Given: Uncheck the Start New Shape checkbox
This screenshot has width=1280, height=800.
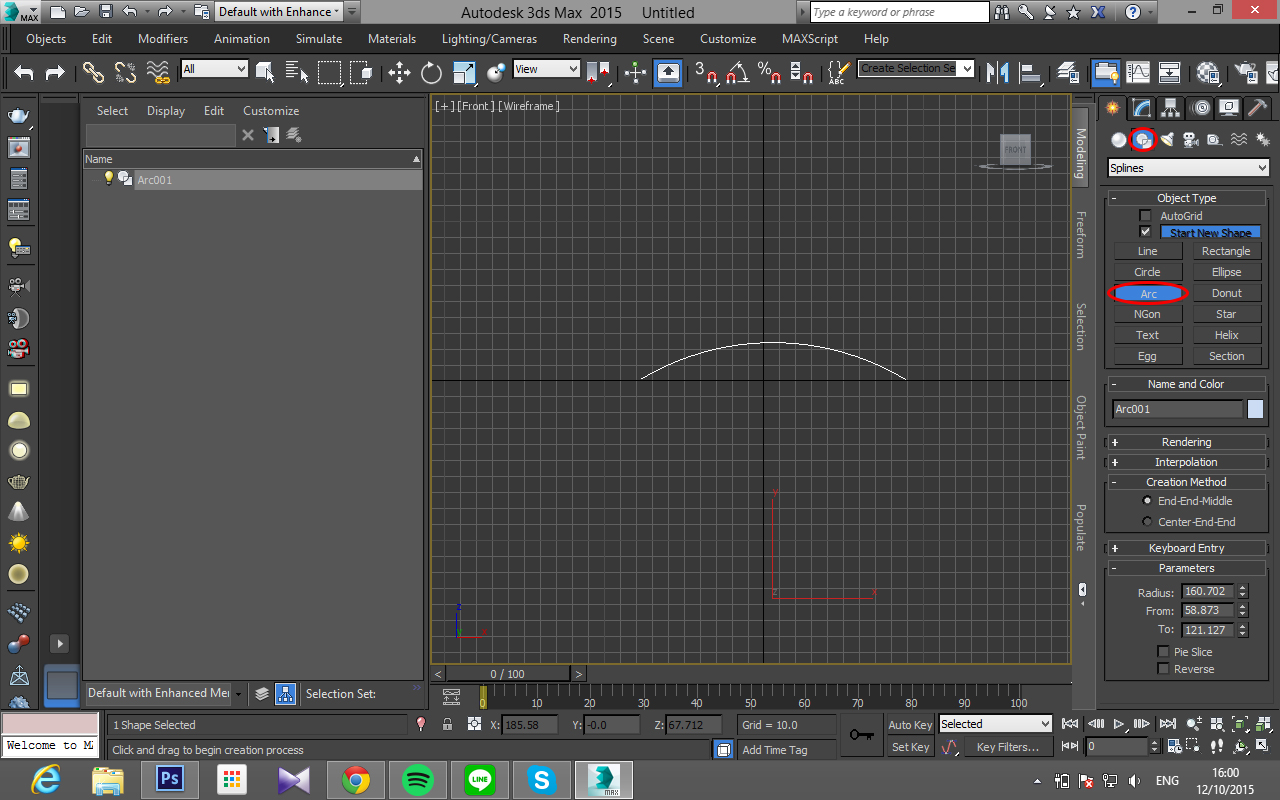Looking at the screenshot, I should click(x=1146, y=232).
